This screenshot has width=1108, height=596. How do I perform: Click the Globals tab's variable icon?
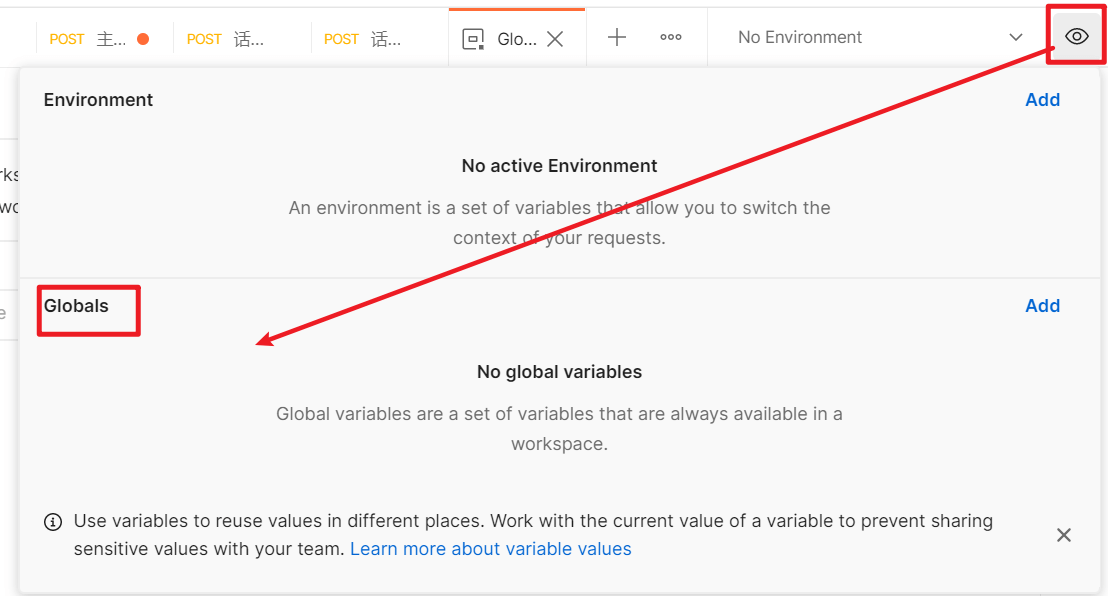click(x=473, y=39)
